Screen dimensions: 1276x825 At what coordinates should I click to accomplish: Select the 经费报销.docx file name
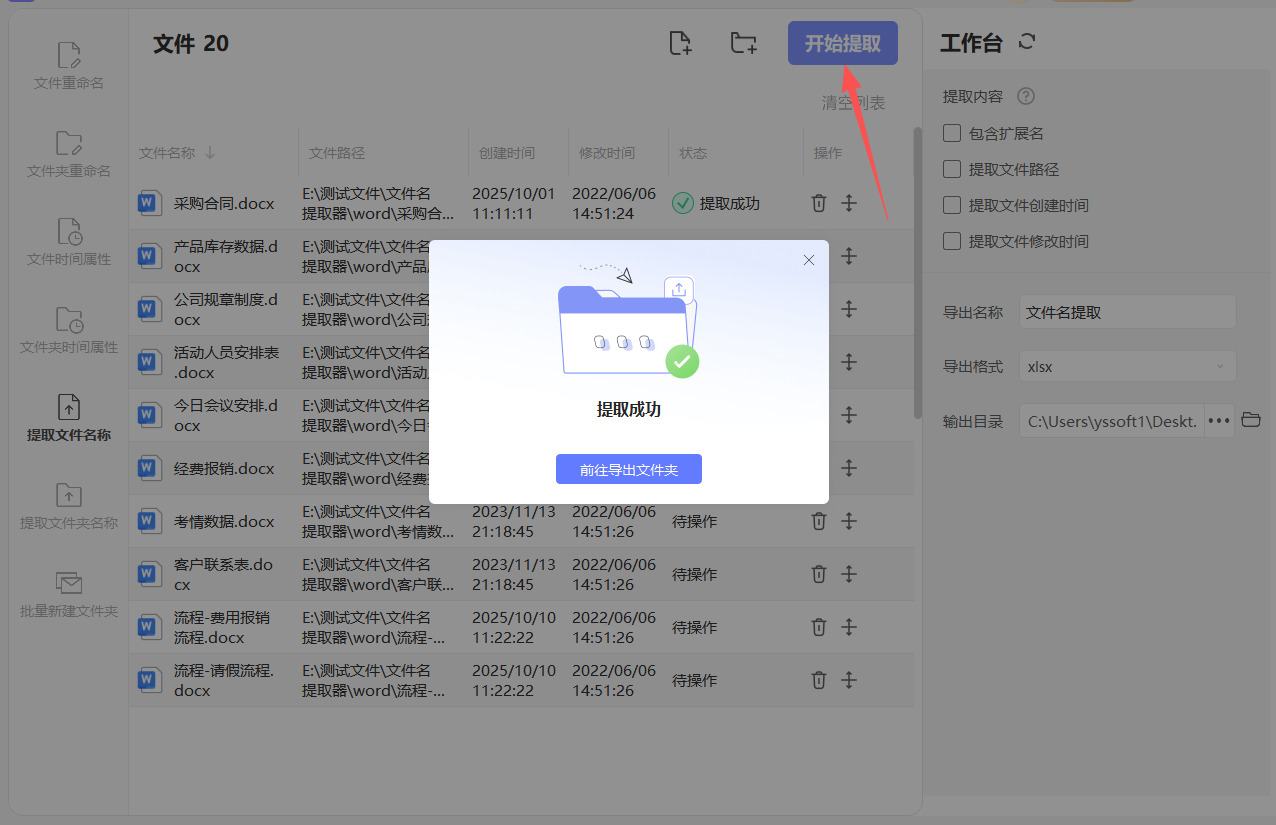(224, 468)
